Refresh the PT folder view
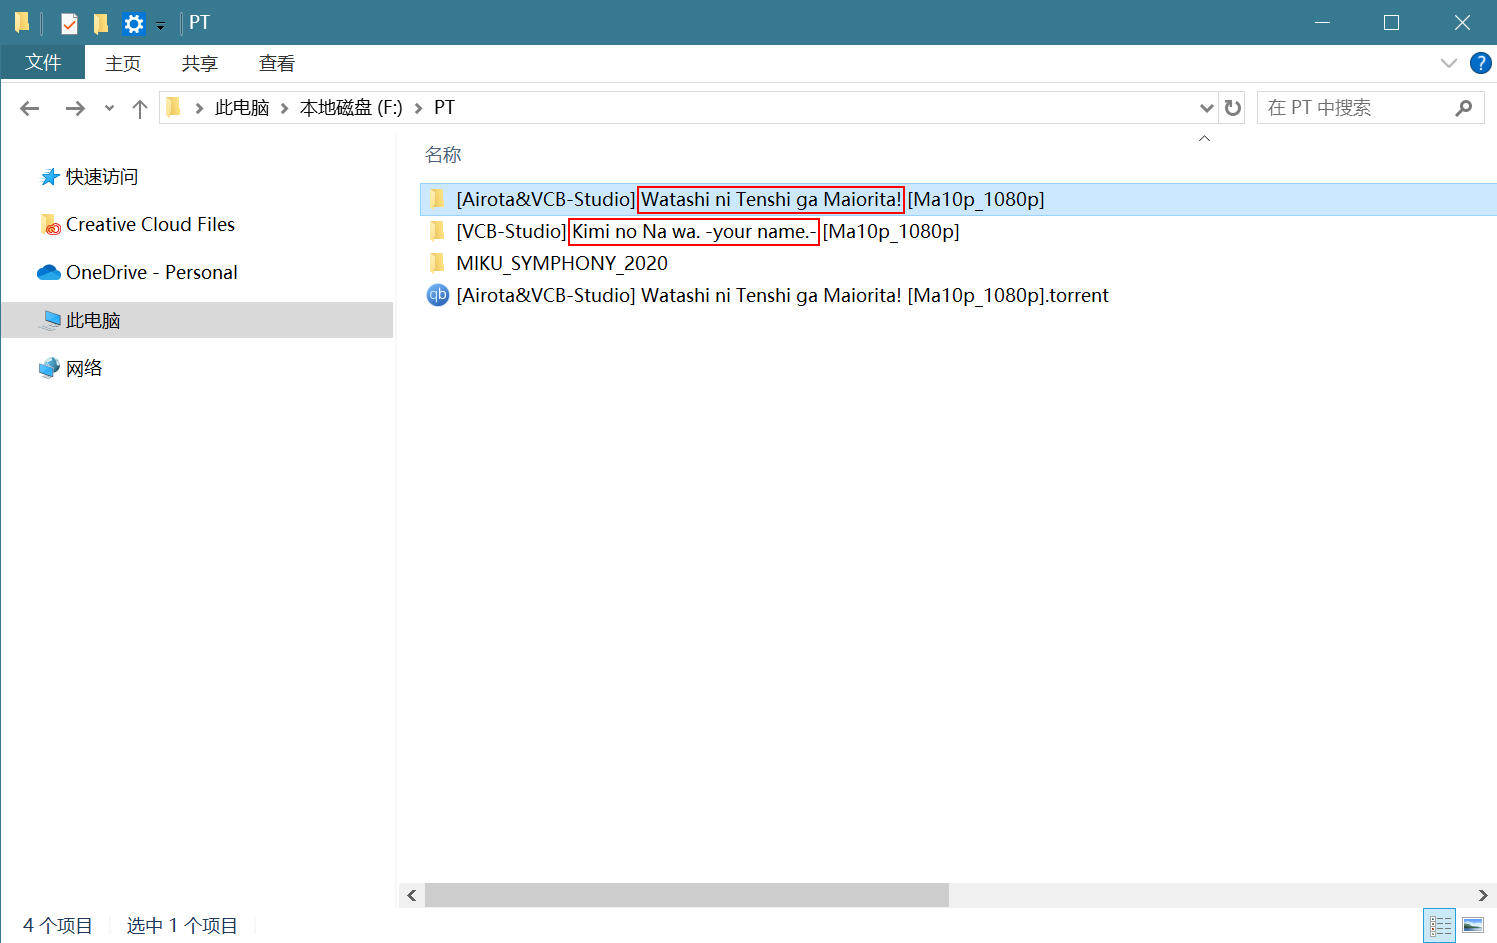This screenshot has height=943, width=1497. (x=1233, y=108)
